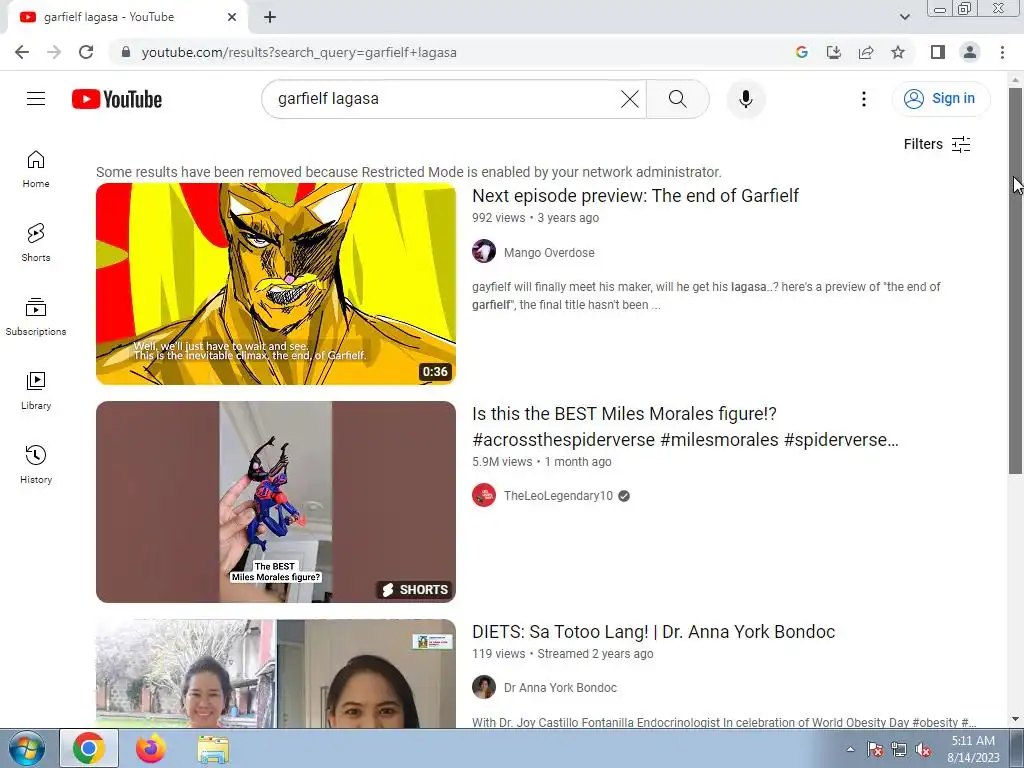Click the Restricted Mode notice text
The image size is (1024, 768).
(409, 172)
